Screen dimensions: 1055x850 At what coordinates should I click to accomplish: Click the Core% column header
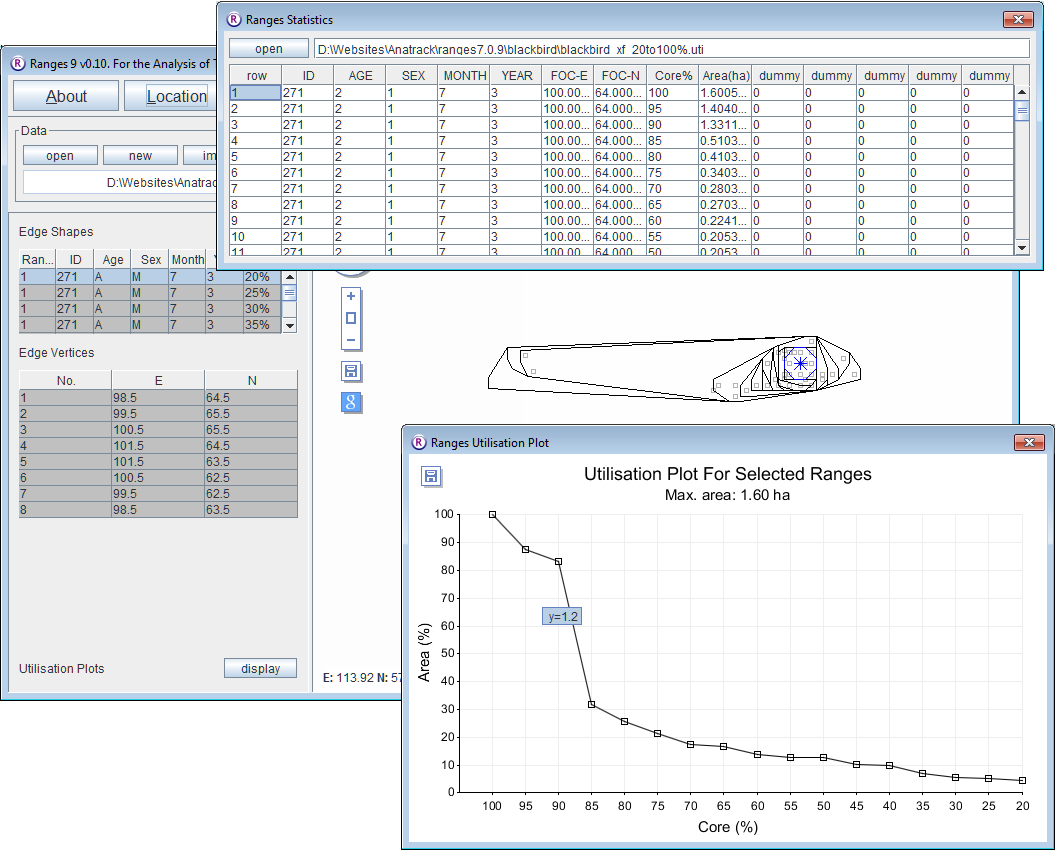671,75
